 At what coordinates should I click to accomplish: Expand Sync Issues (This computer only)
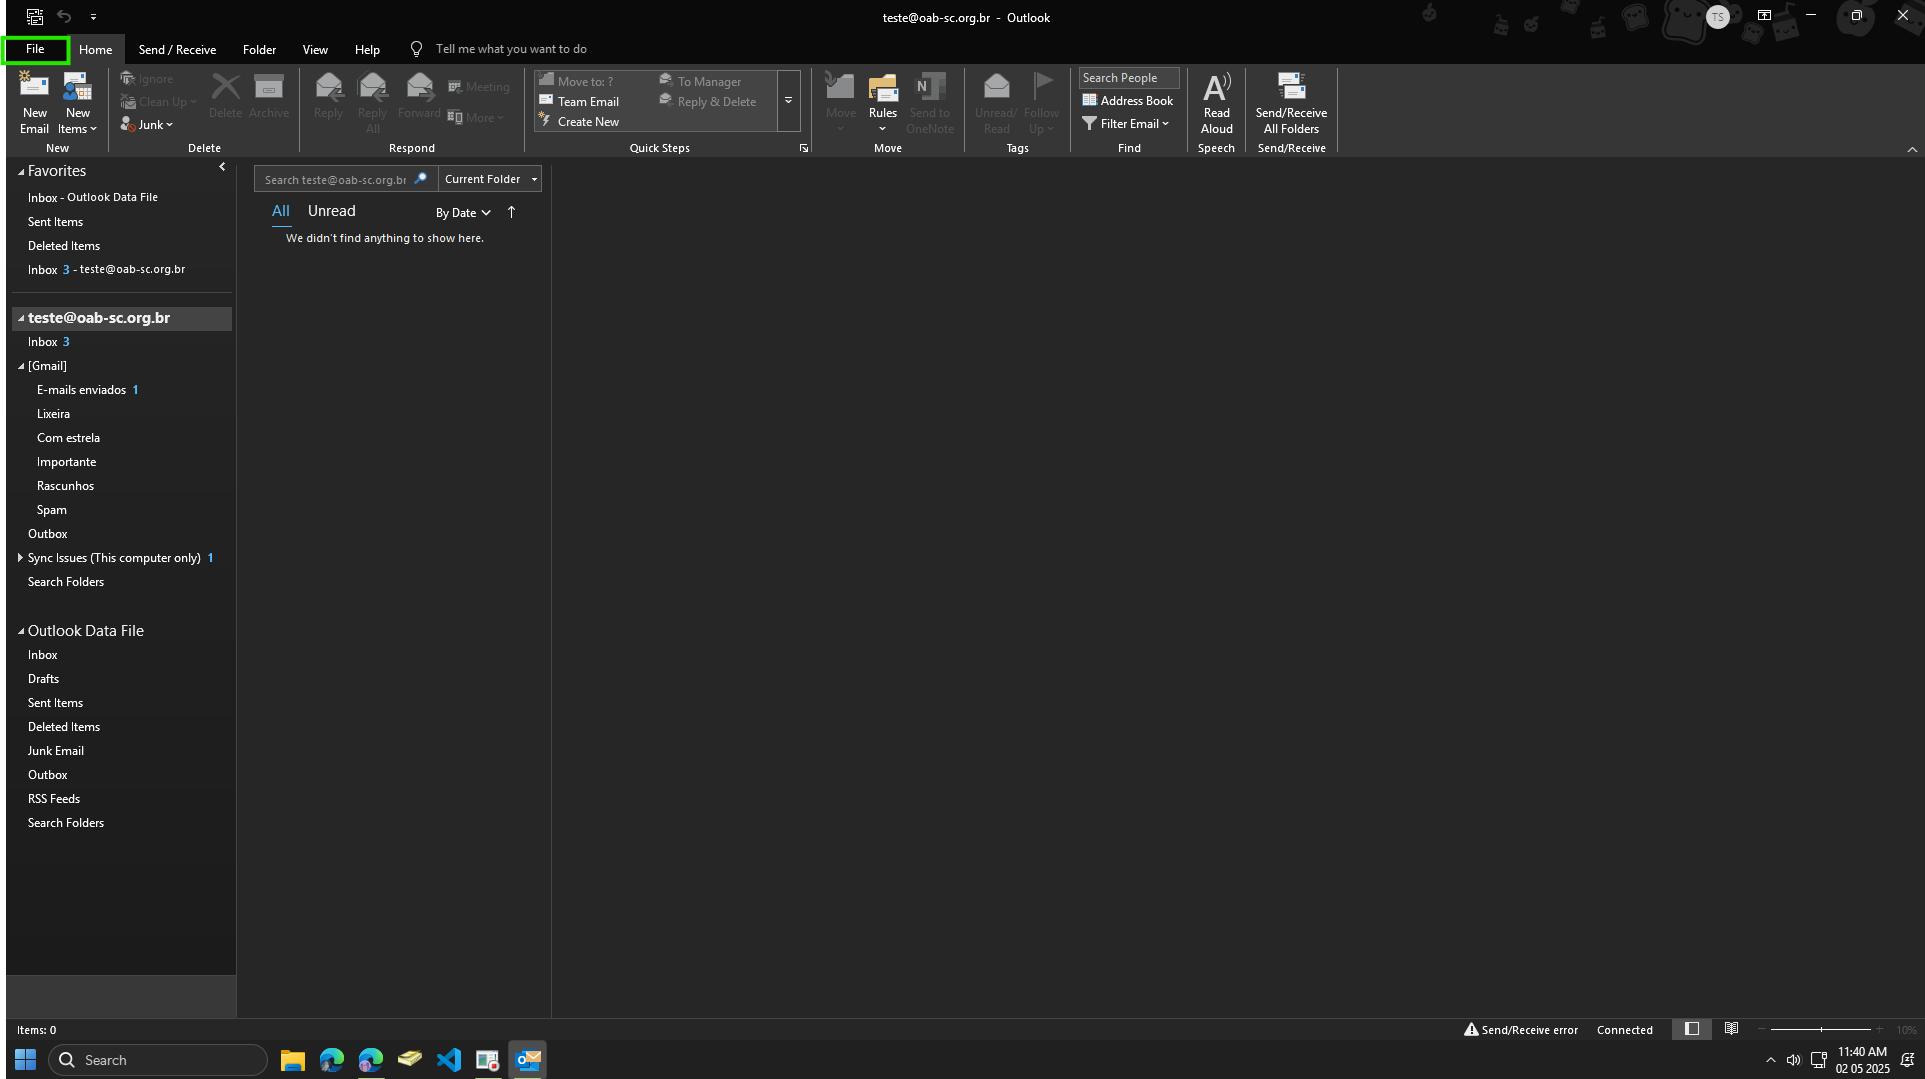(x=20, y=558)
